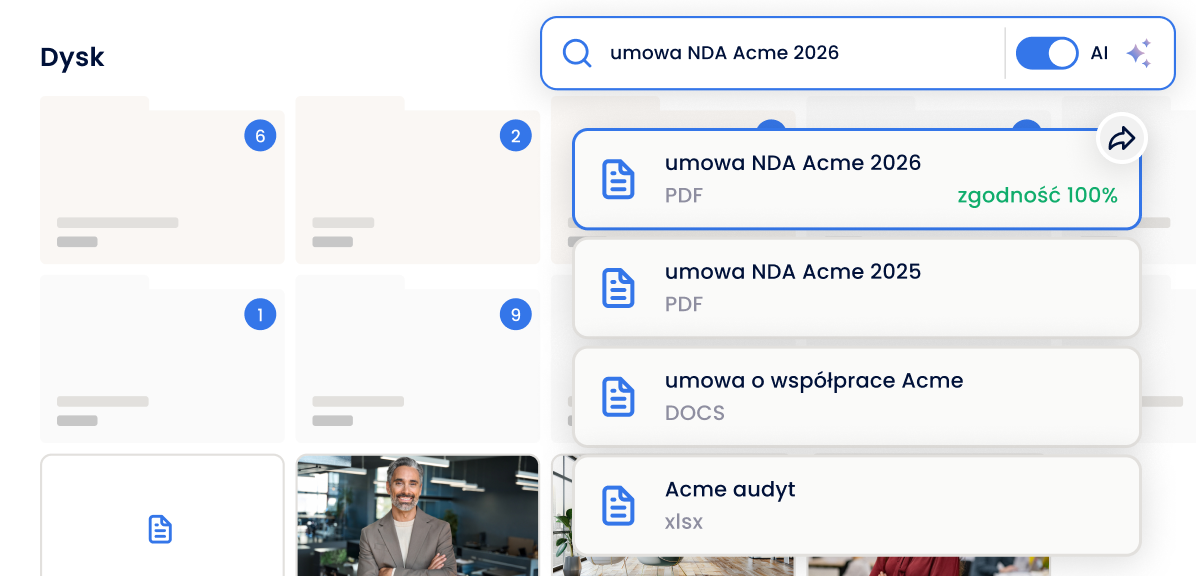The image size is (1196, 576).
Task: Click the AI sparkle stars icon
Action: (x=1140, y=53)
